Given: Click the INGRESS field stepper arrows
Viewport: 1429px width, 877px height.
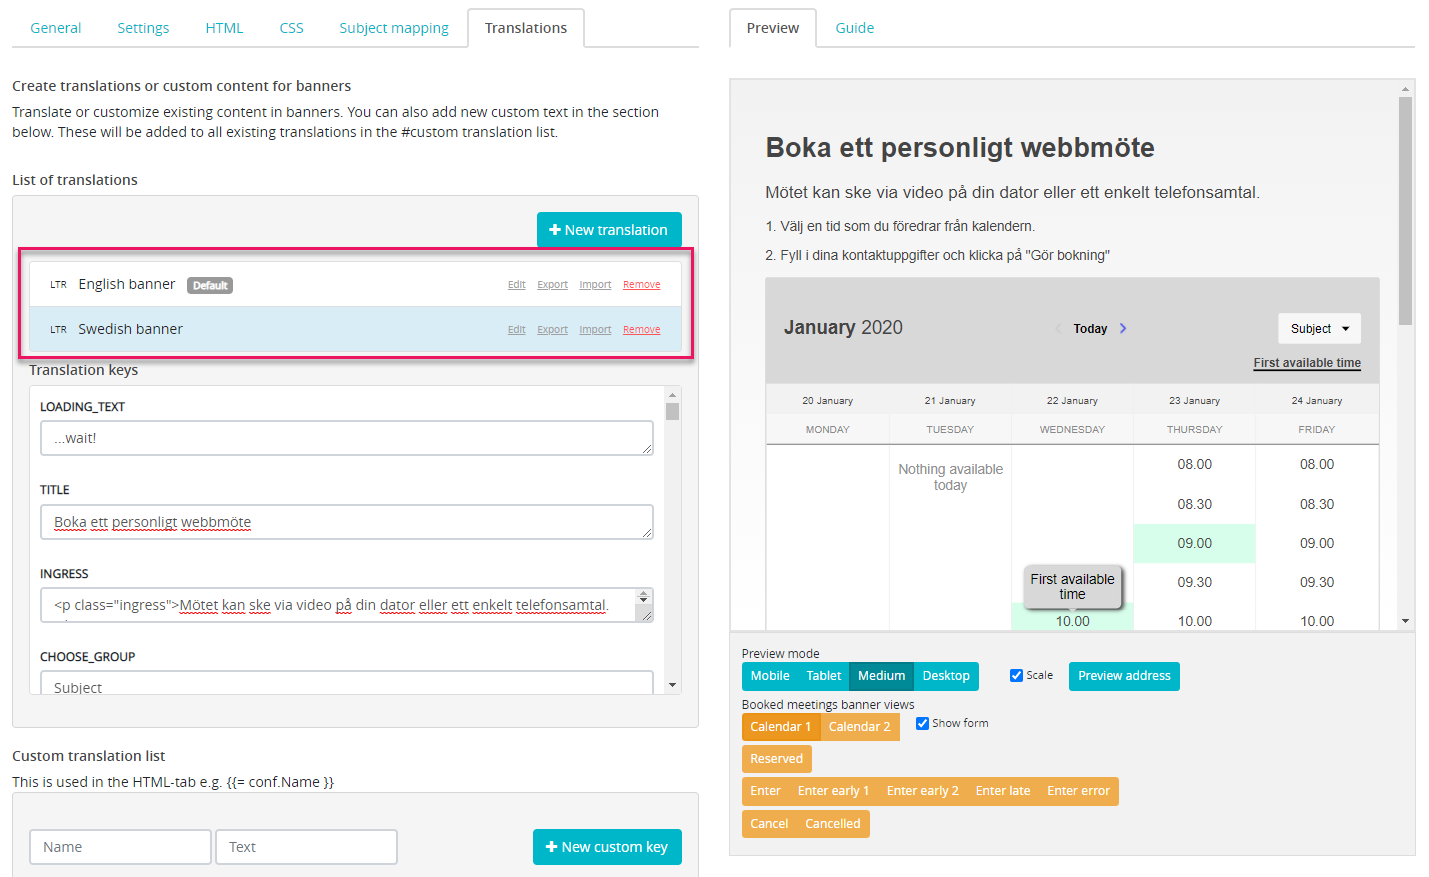Looking at the screenshot, I should tap(643, 597).
